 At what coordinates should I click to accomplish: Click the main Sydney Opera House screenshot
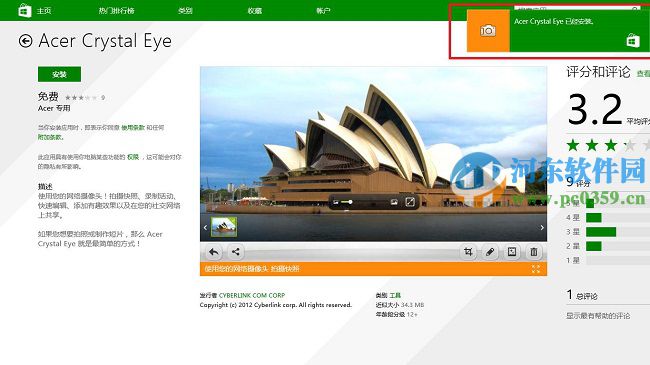(373, 153)
